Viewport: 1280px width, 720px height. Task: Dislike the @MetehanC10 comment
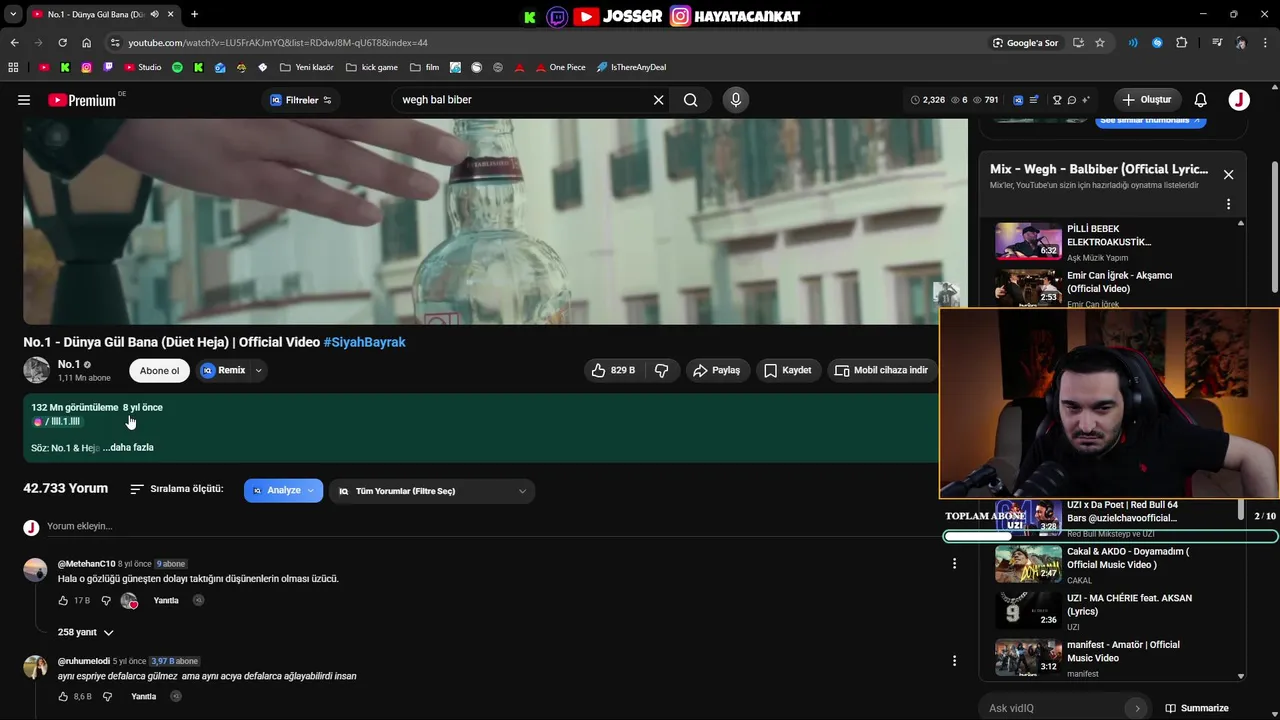106,601
